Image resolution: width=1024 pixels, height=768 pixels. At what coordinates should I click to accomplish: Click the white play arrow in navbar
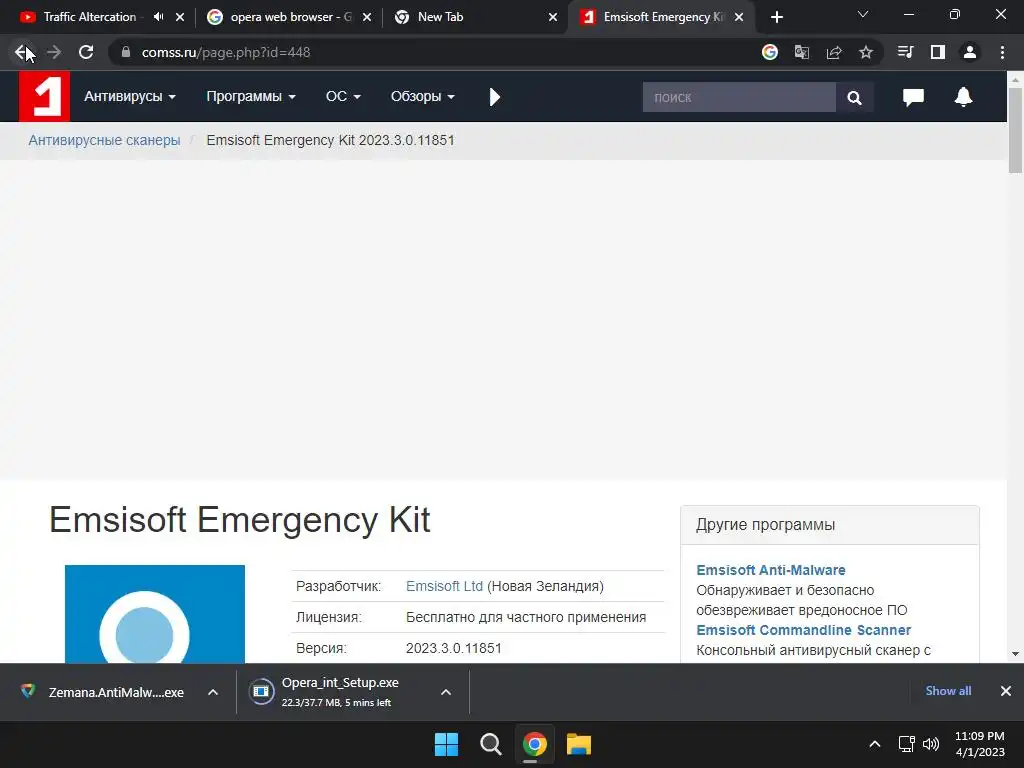494,97
